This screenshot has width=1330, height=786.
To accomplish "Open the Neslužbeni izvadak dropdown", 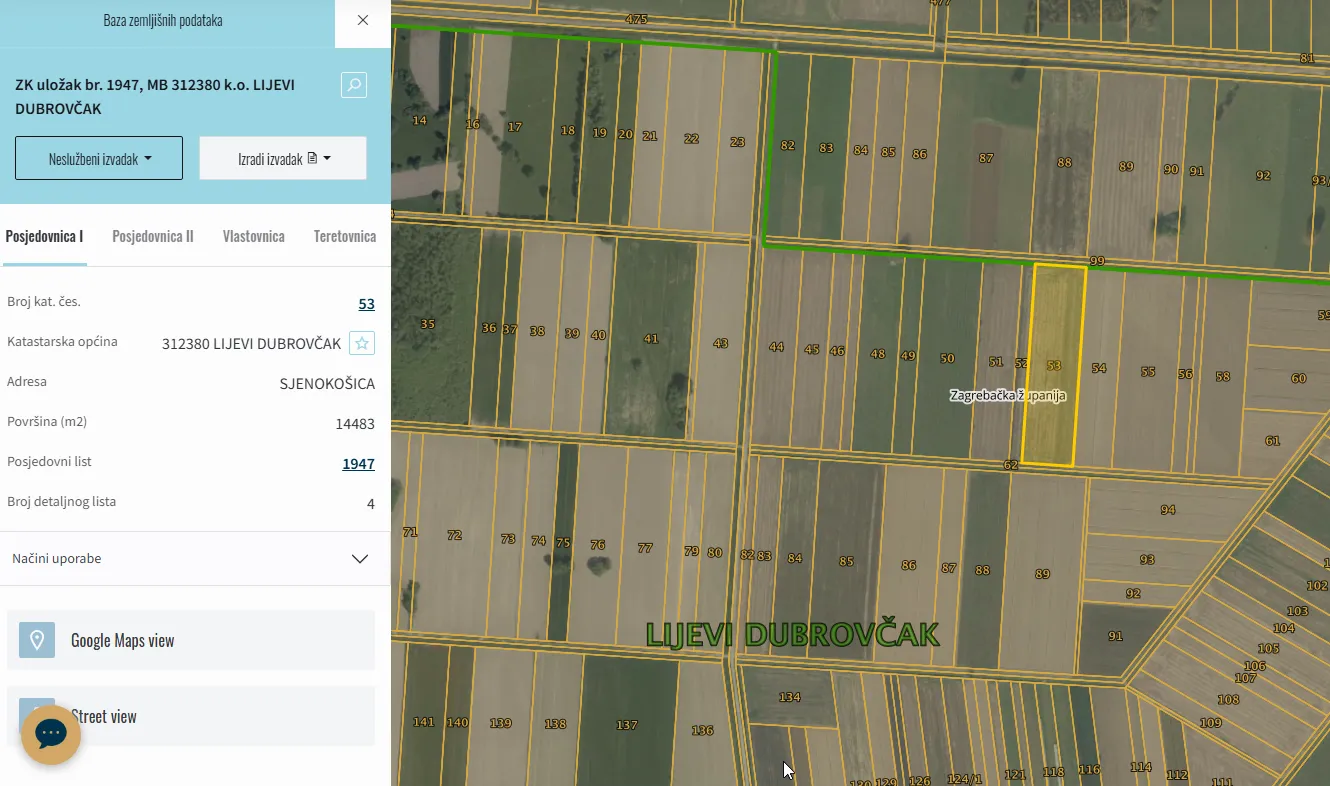I will [x=99, y=158].
